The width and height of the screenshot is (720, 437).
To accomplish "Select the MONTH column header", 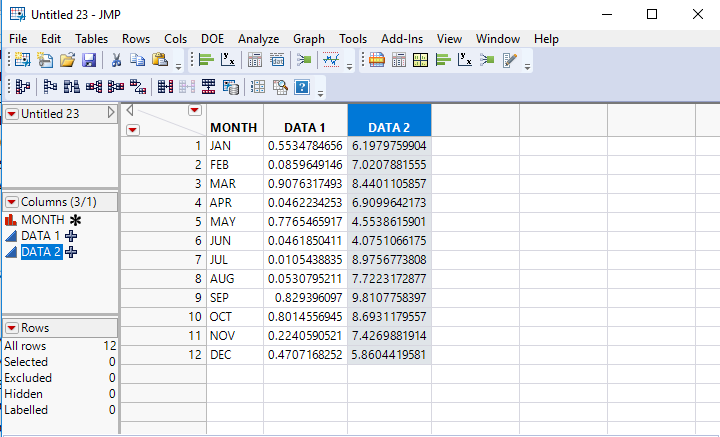I will pos(235,120).
